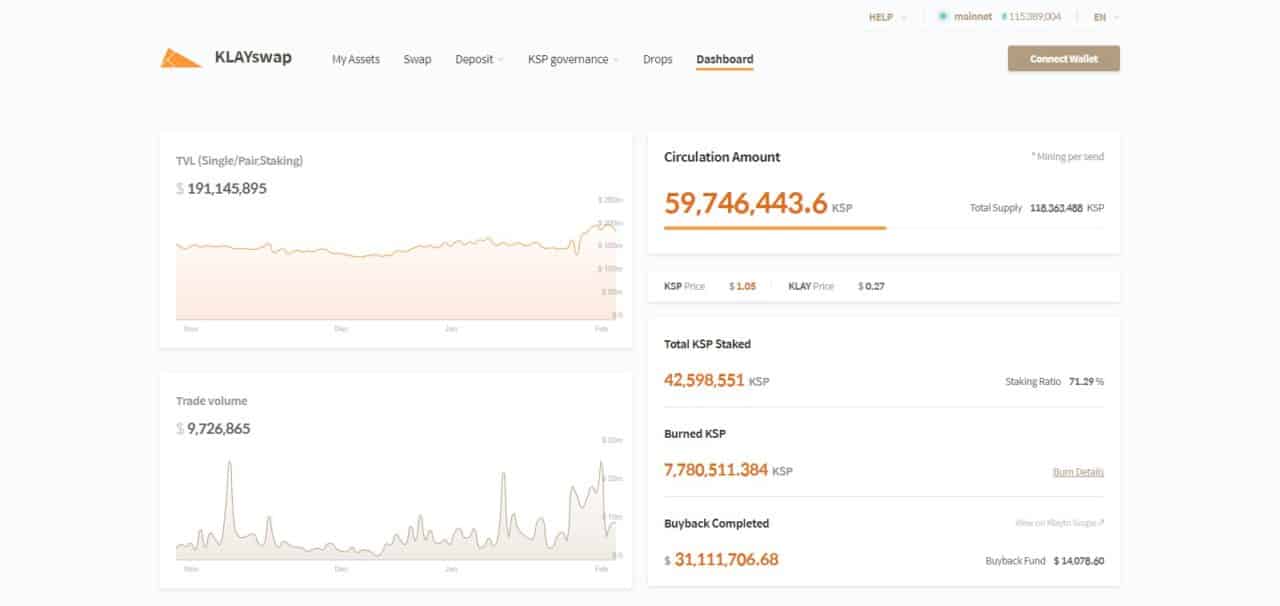The image size is (1280, 606).
Task: Expand the HELP dropdown
Action: coord(888,17)
